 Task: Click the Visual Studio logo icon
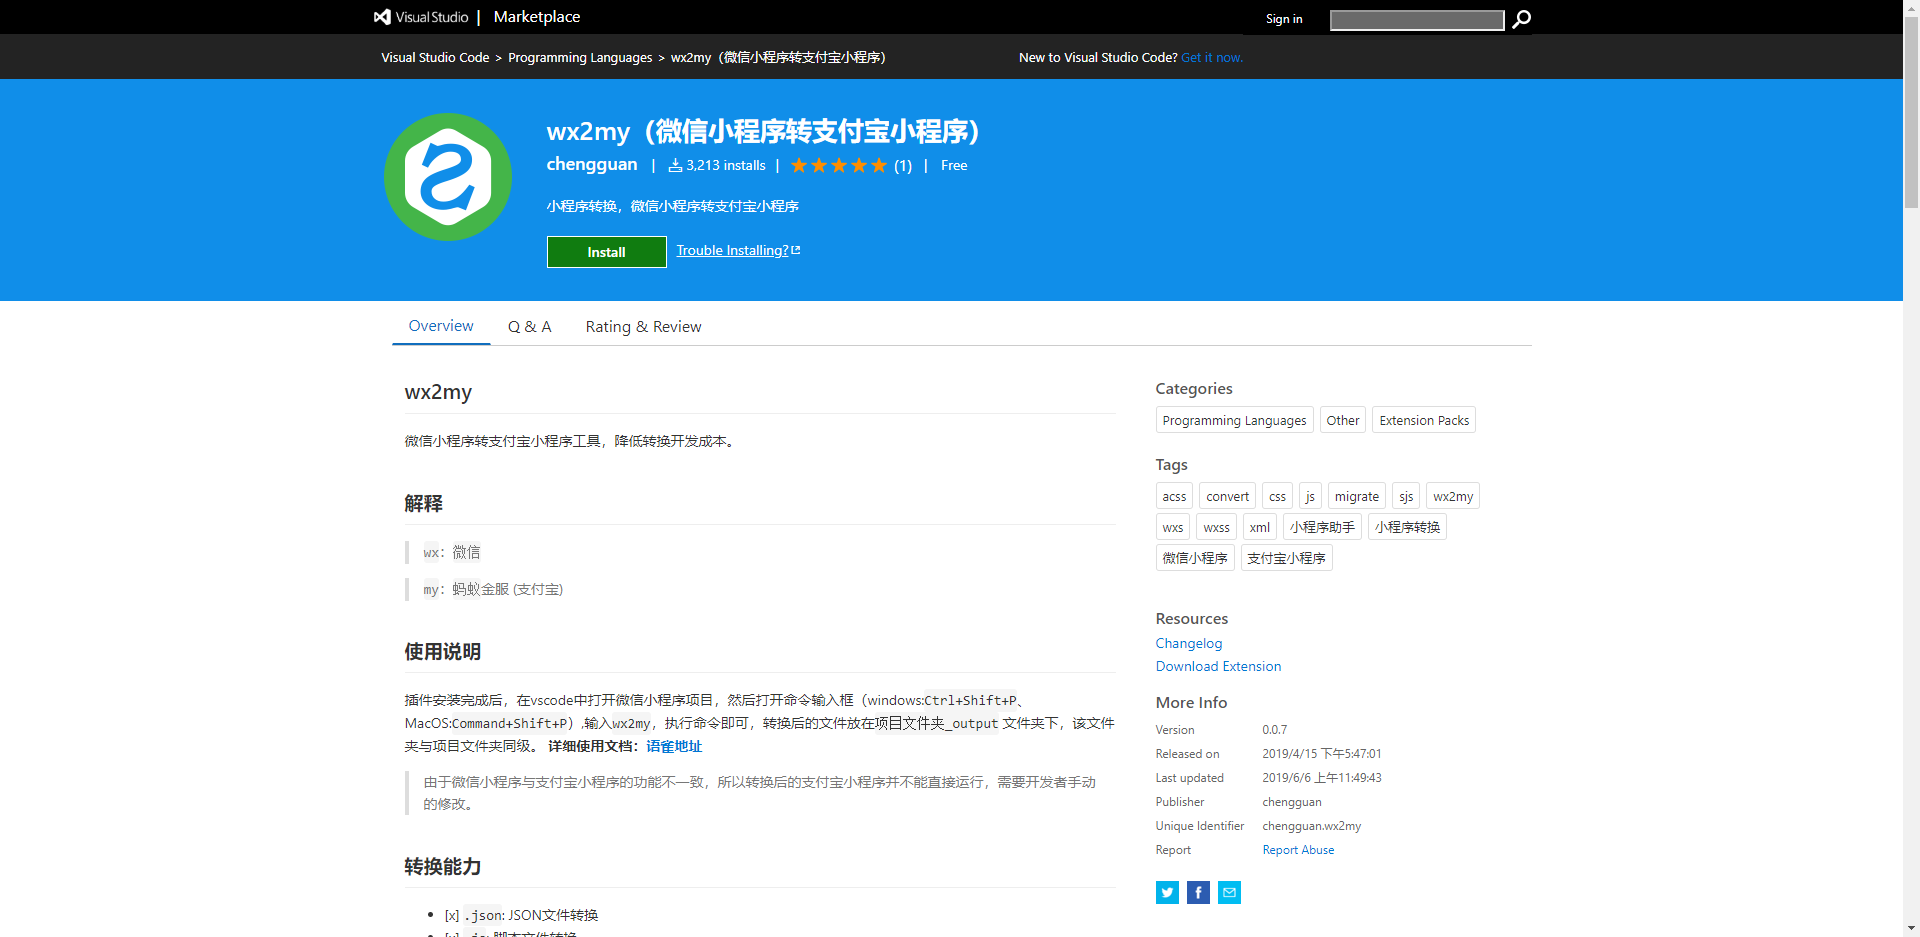click(382, 17)
